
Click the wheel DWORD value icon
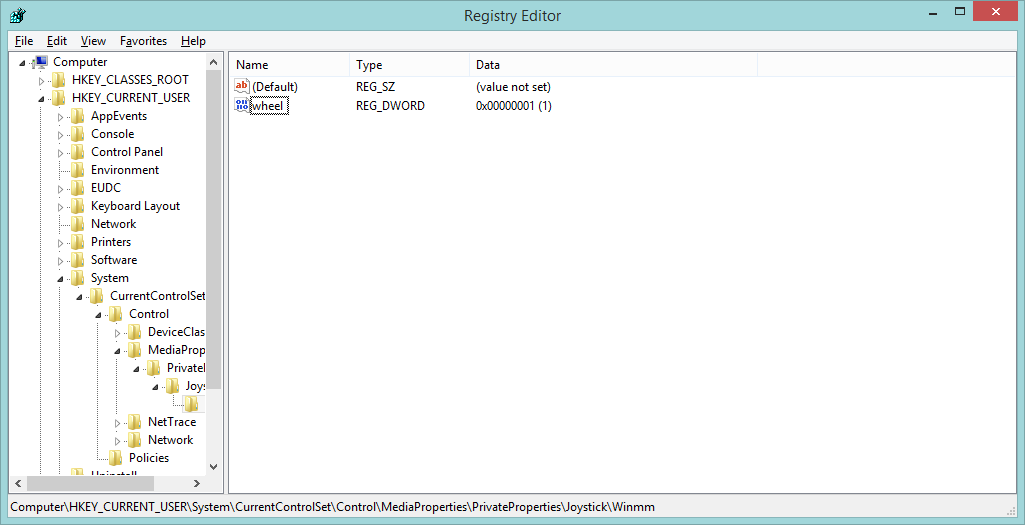pyautogui.click(x=242, y=105)
